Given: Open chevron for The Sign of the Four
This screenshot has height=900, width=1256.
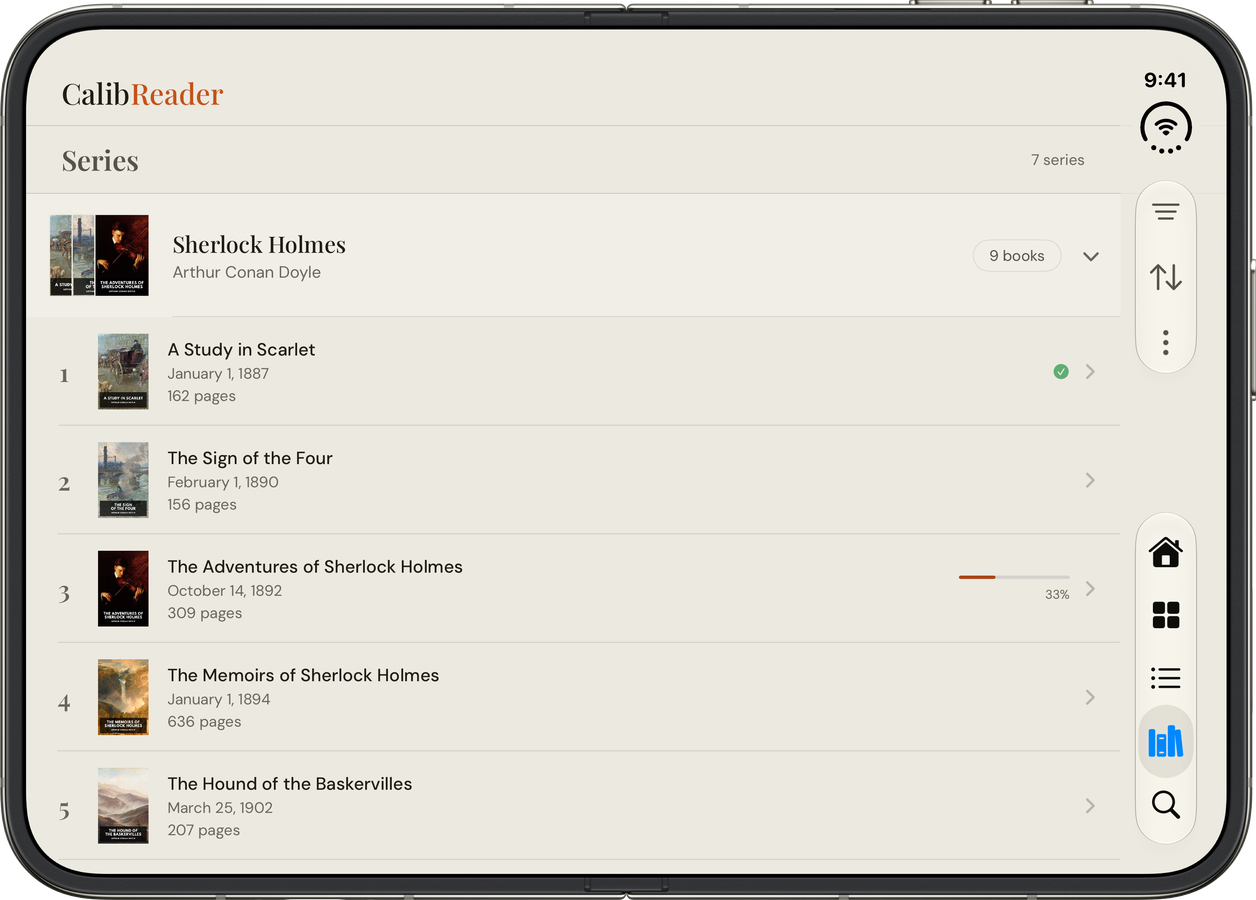Looking at the screenshot, I should 1090,480.
